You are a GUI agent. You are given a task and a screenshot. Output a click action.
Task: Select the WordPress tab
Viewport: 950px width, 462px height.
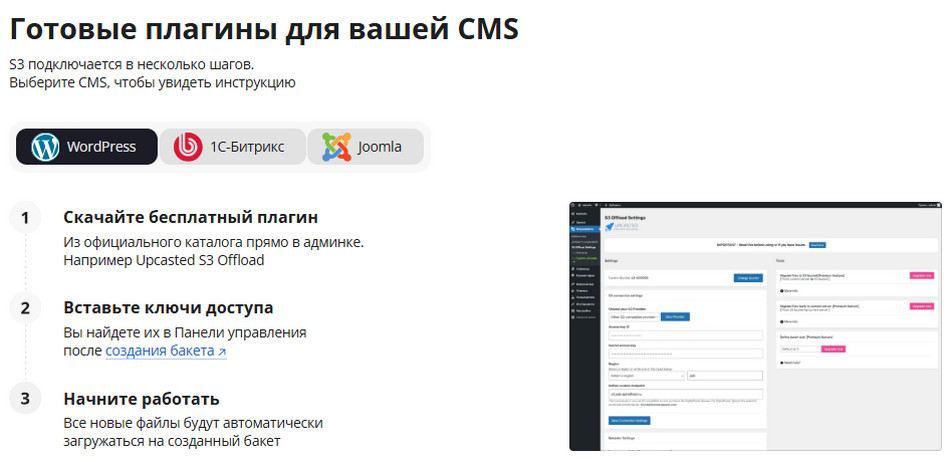click(x=87, y=147)
